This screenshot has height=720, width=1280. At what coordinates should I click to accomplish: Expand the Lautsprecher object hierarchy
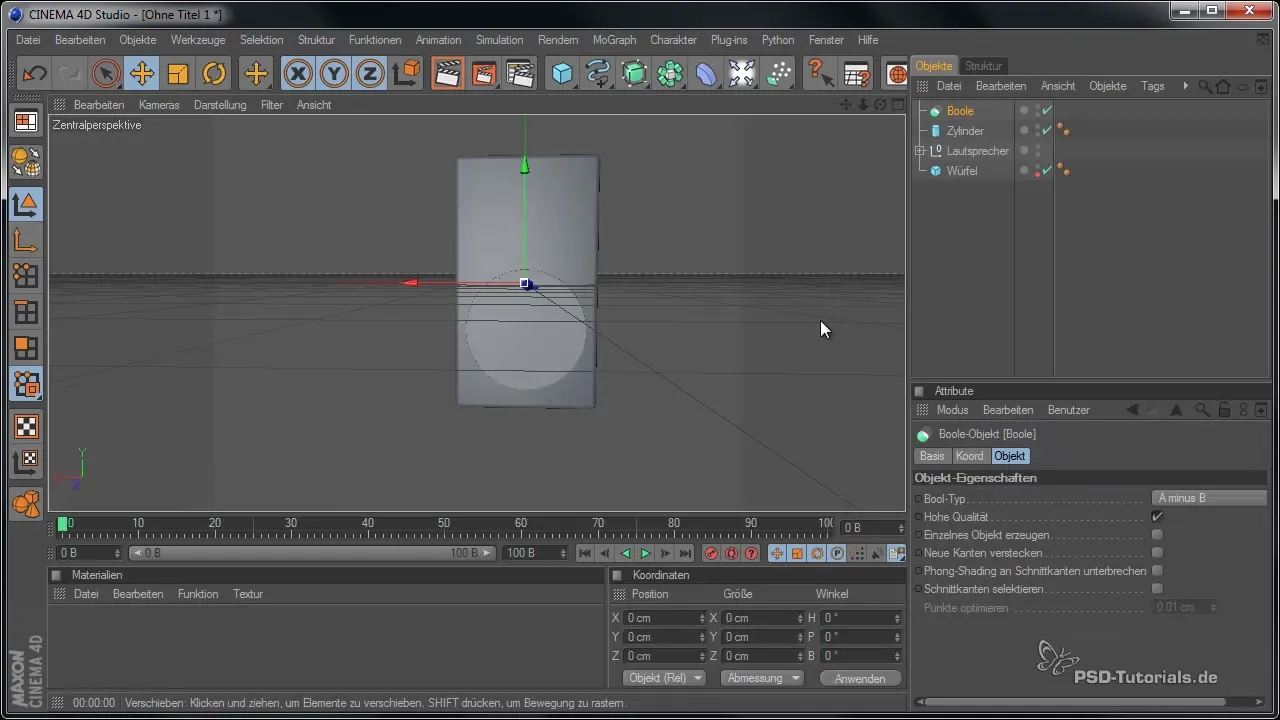click(x=920, y=151)
